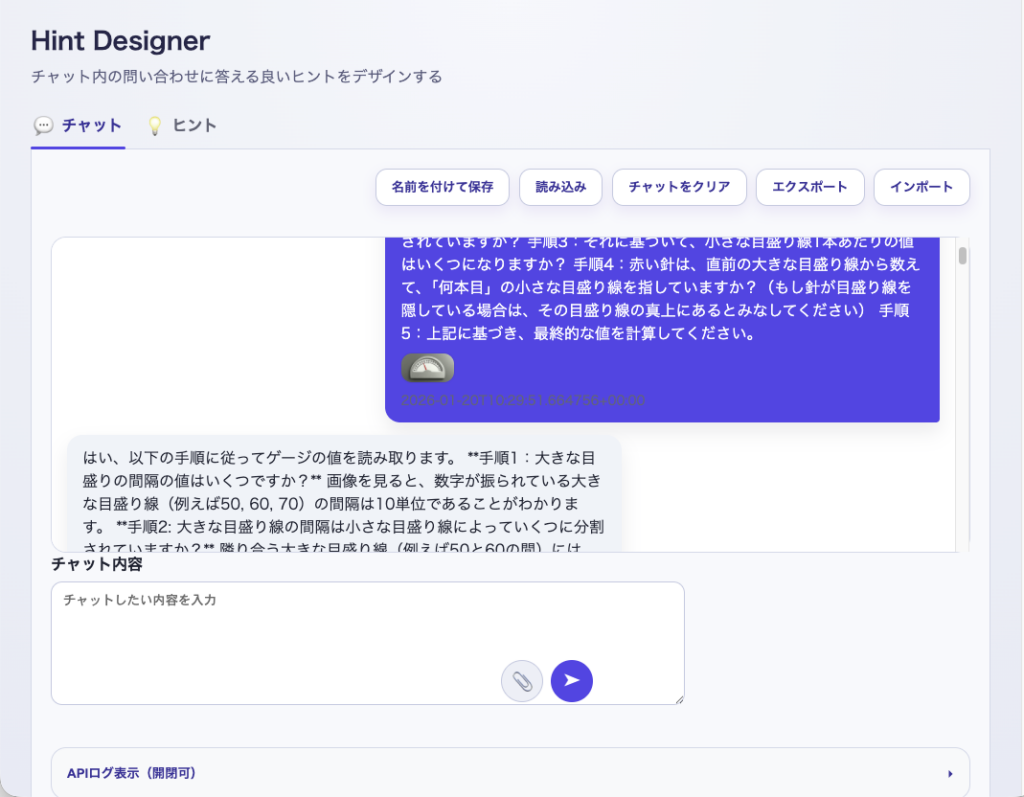
Task: Click the blue user message bubble
Action: pos(660,300)
